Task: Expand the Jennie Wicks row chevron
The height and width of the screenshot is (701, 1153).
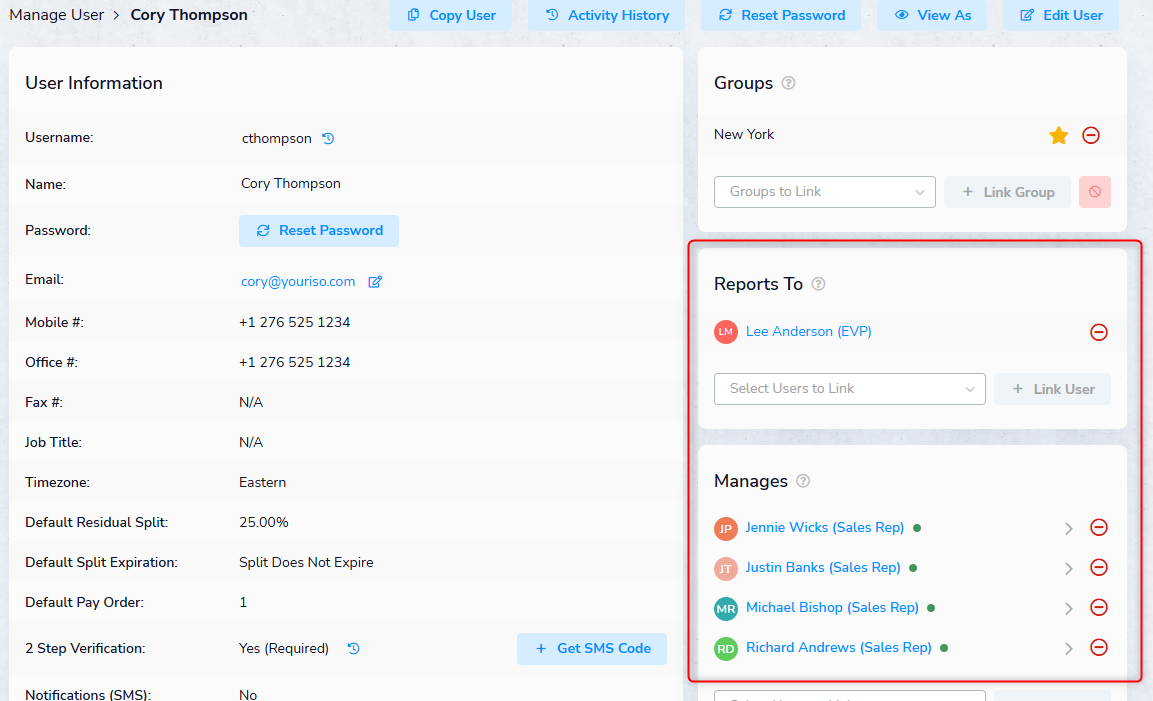Action: (1068, 529)
